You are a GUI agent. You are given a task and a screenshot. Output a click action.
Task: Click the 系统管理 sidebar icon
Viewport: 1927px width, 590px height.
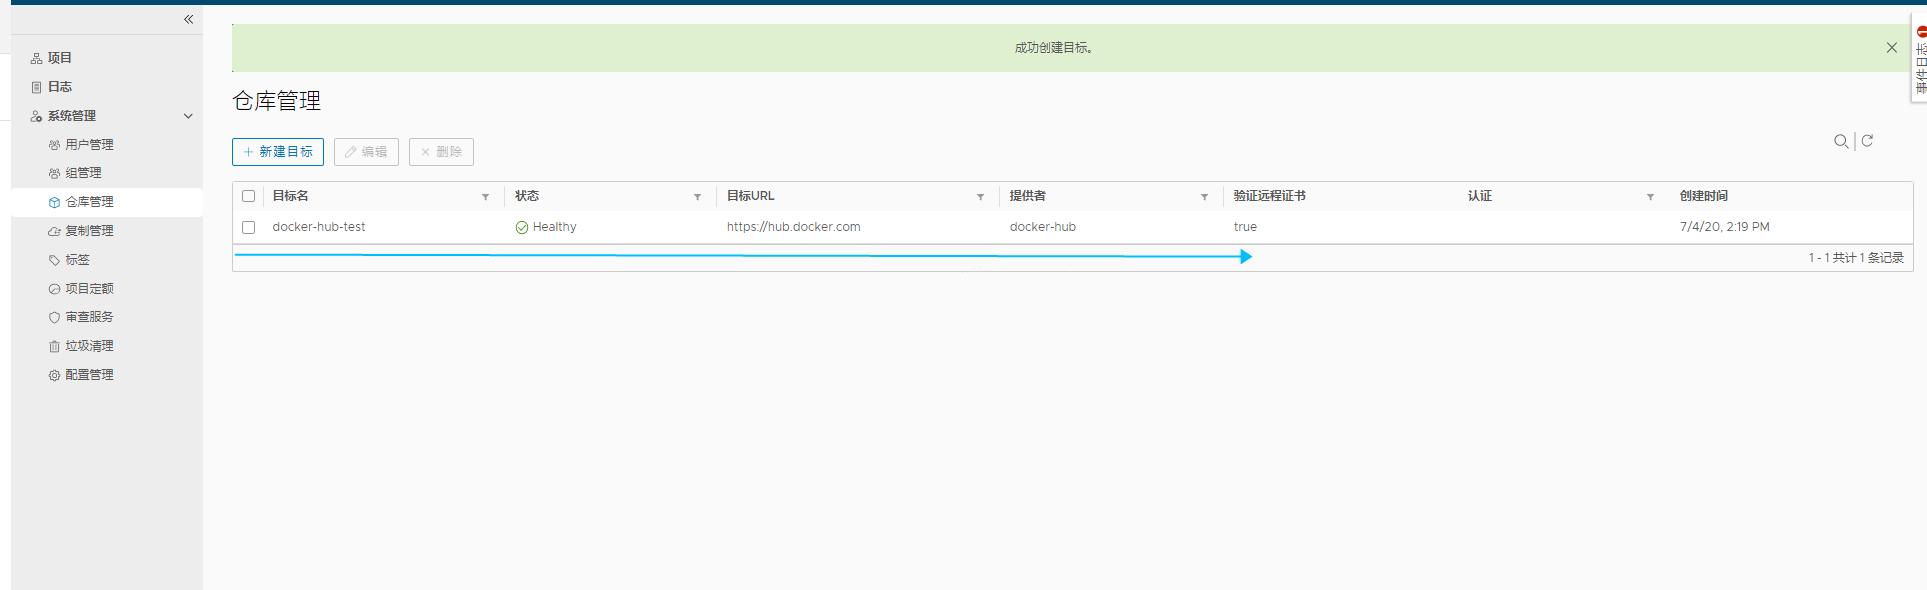click(36, 117)
